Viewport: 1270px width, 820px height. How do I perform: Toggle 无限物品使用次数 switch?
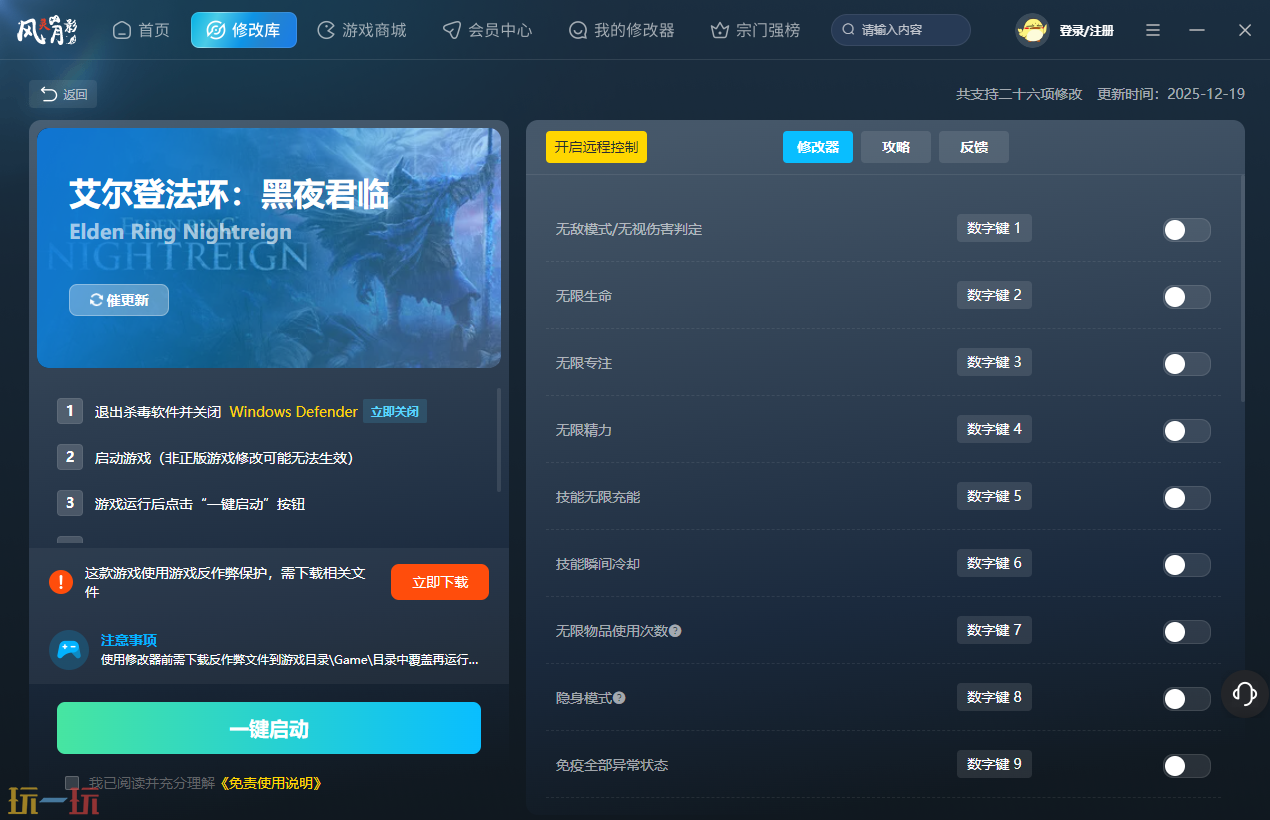pyautogui.click(x=1186, y=632)
